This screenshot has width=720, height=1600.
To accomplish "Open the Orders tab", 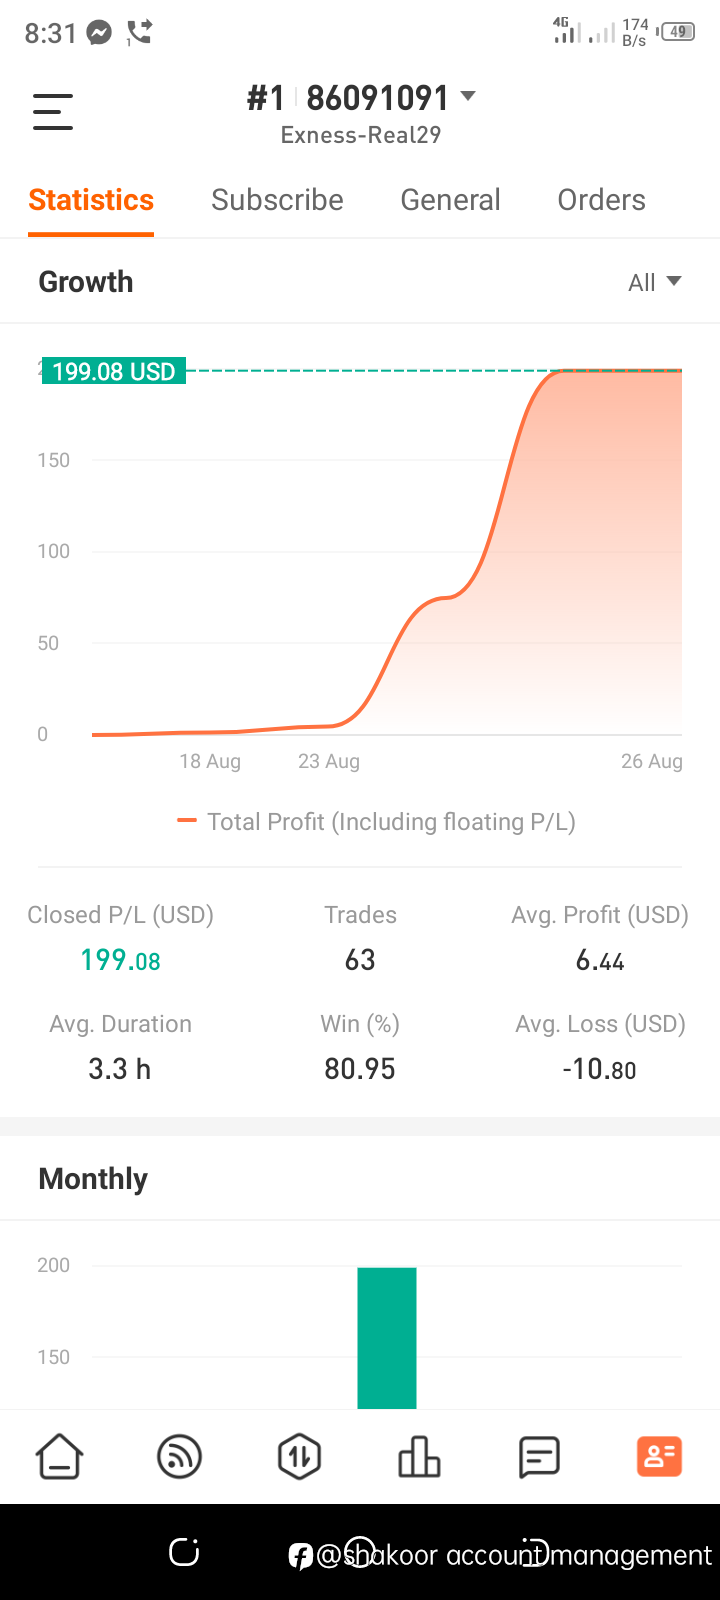I will 601,200.
